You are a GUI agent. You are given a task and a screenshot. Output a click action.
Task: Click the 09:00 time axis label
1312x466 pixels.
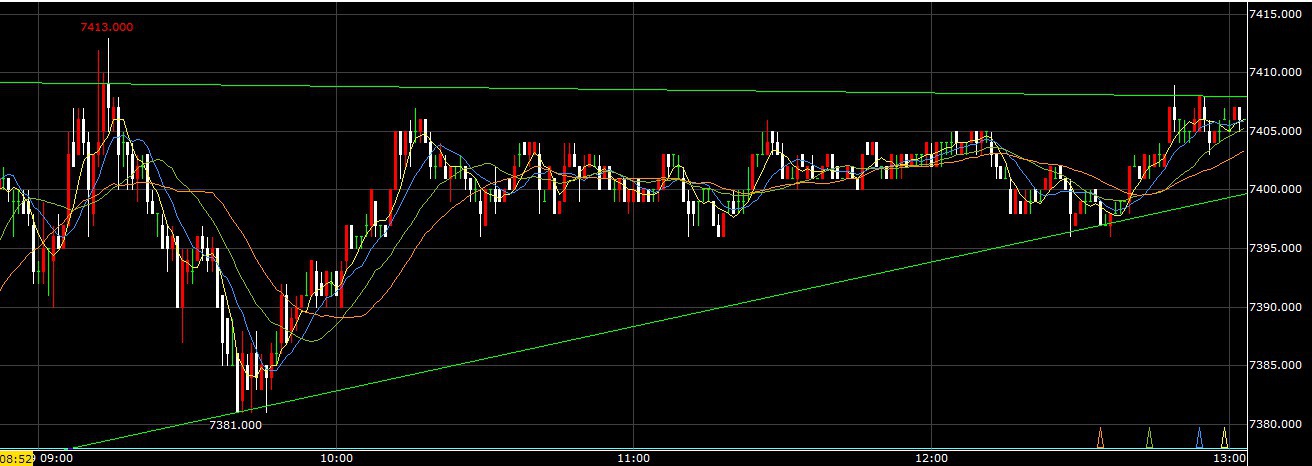click(58, 458)
